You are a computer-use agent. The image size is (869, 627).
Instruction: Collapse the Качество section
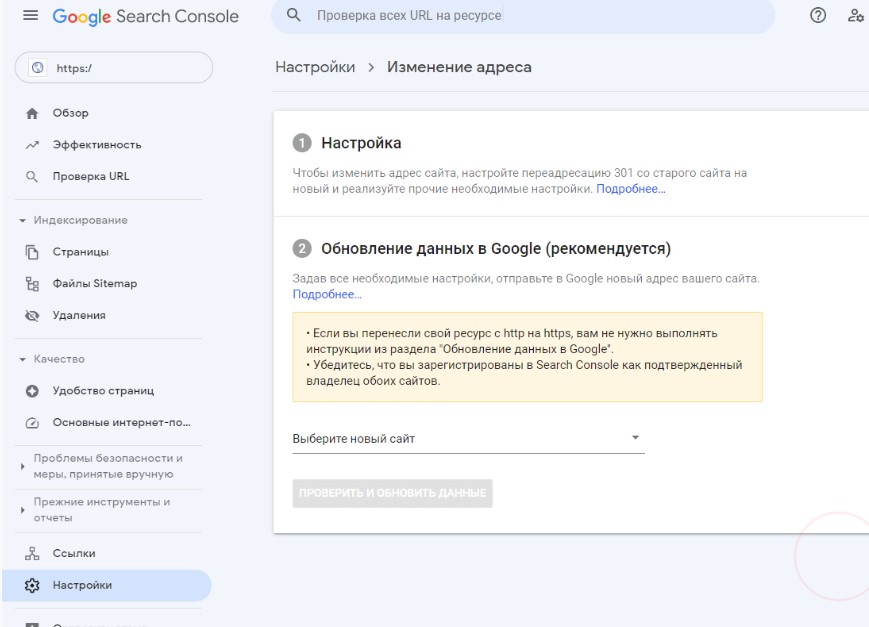coord(22,359)
